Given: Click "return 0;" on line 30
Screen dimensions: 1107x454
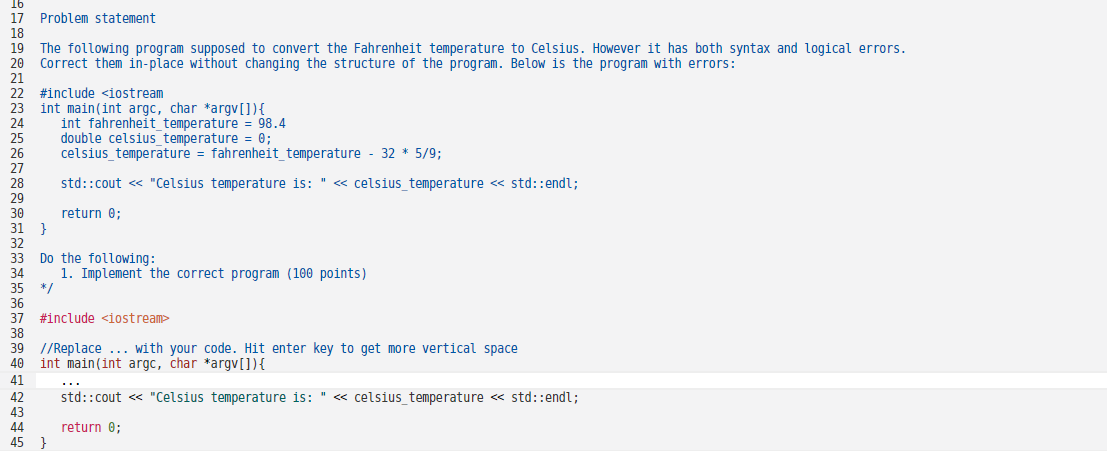Looking at the screenshot, I should [x=91, y=213].
